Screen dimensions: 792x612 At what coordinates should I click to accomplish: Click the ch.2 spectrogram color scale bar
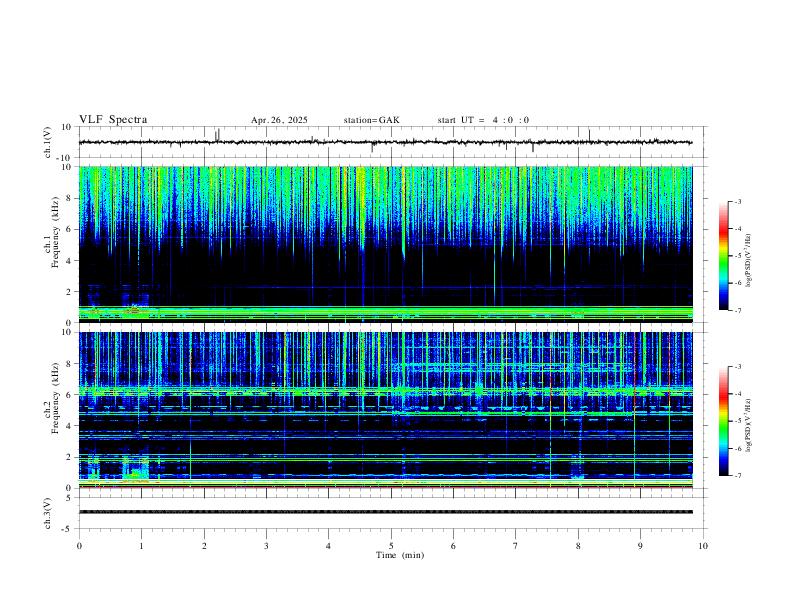click(723, 421)
